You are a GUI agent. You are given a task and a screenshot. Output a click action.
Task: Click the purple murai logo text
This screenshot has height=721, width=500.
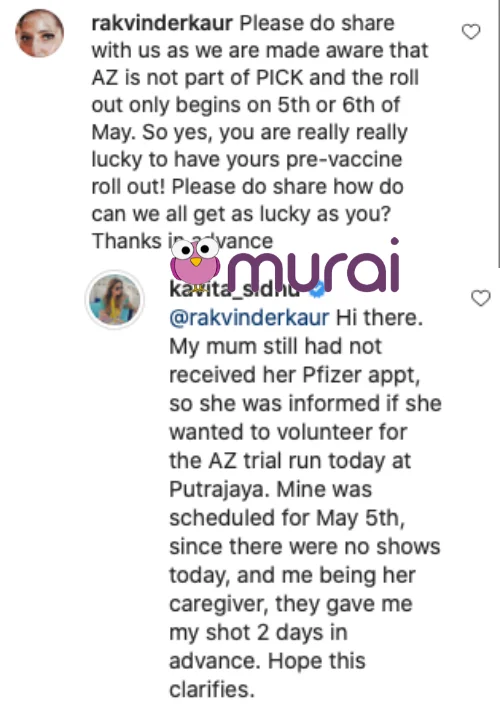[x=313, y=266]
